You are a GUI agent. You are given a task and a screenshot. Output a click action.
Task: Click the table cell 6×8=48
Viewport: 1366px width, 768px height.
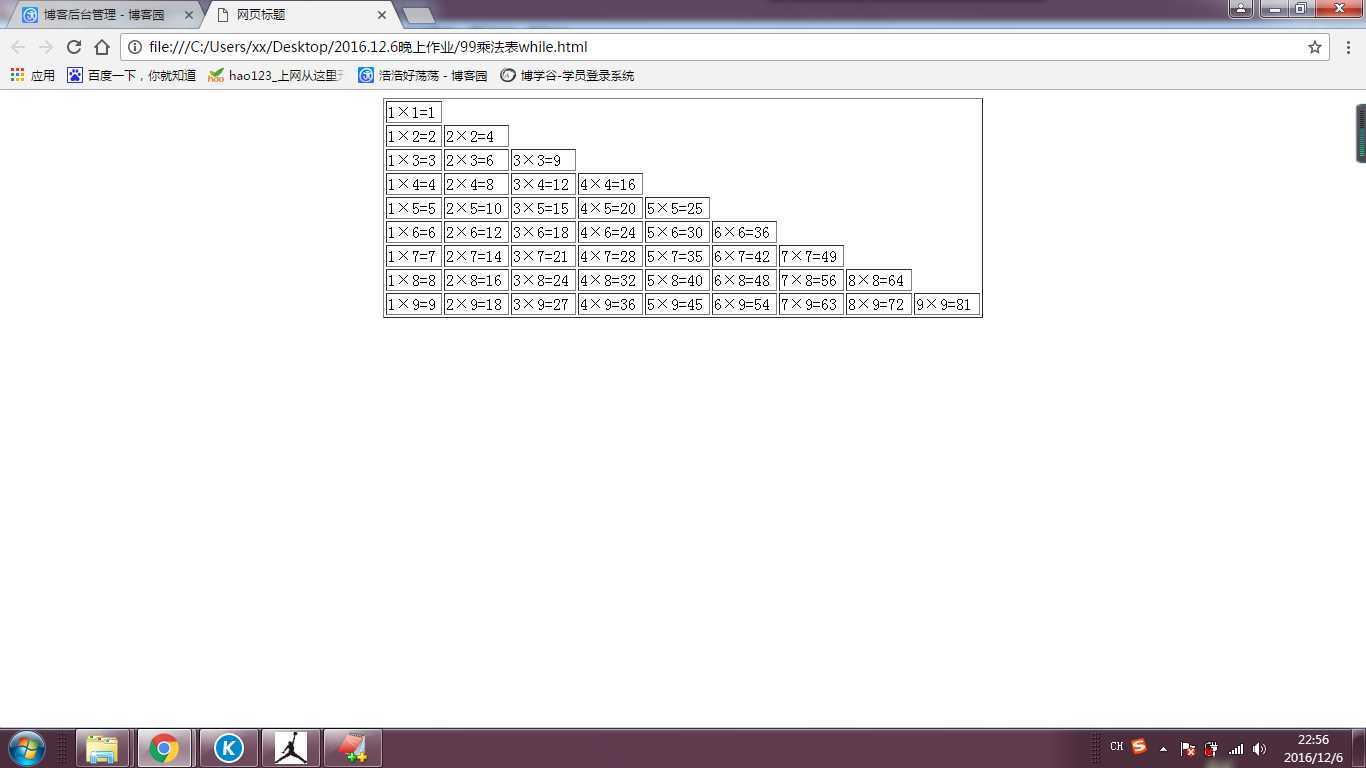tap(744, 280)
